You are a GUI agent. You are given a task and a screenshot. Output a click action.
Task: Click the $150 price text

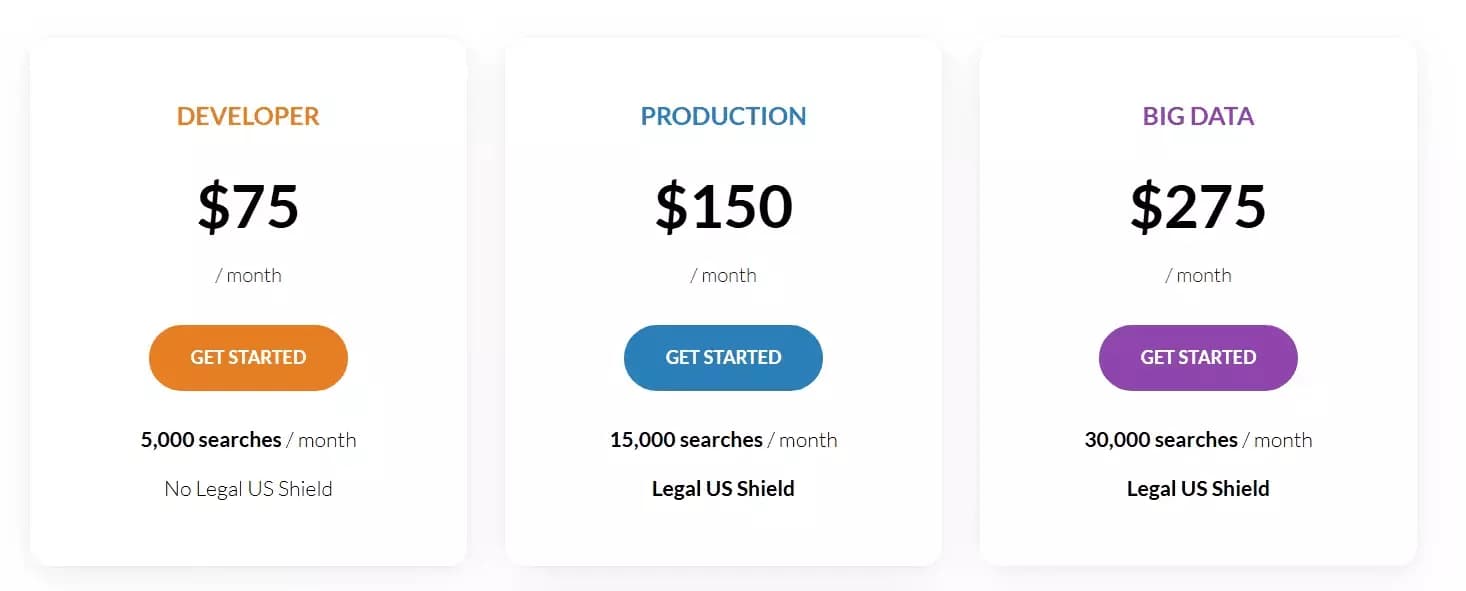click(x=722, y=207)
